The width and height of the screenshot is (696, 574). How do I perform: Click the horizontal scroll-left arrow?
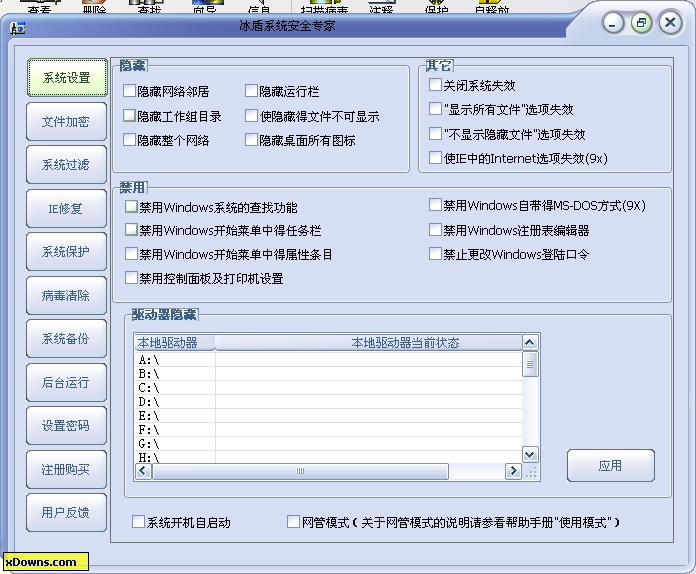142,471
